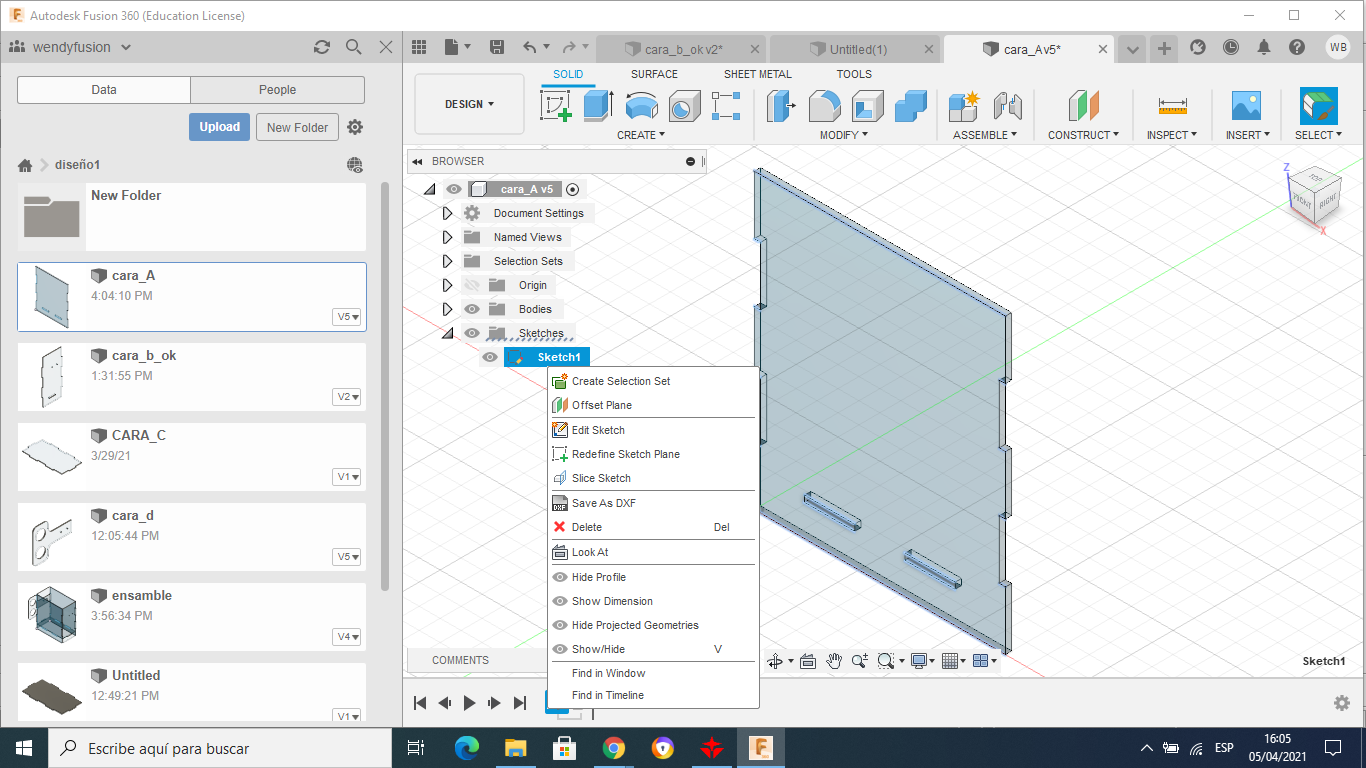Switch to the SHEET METAL tab

click(x=757, y=74)
